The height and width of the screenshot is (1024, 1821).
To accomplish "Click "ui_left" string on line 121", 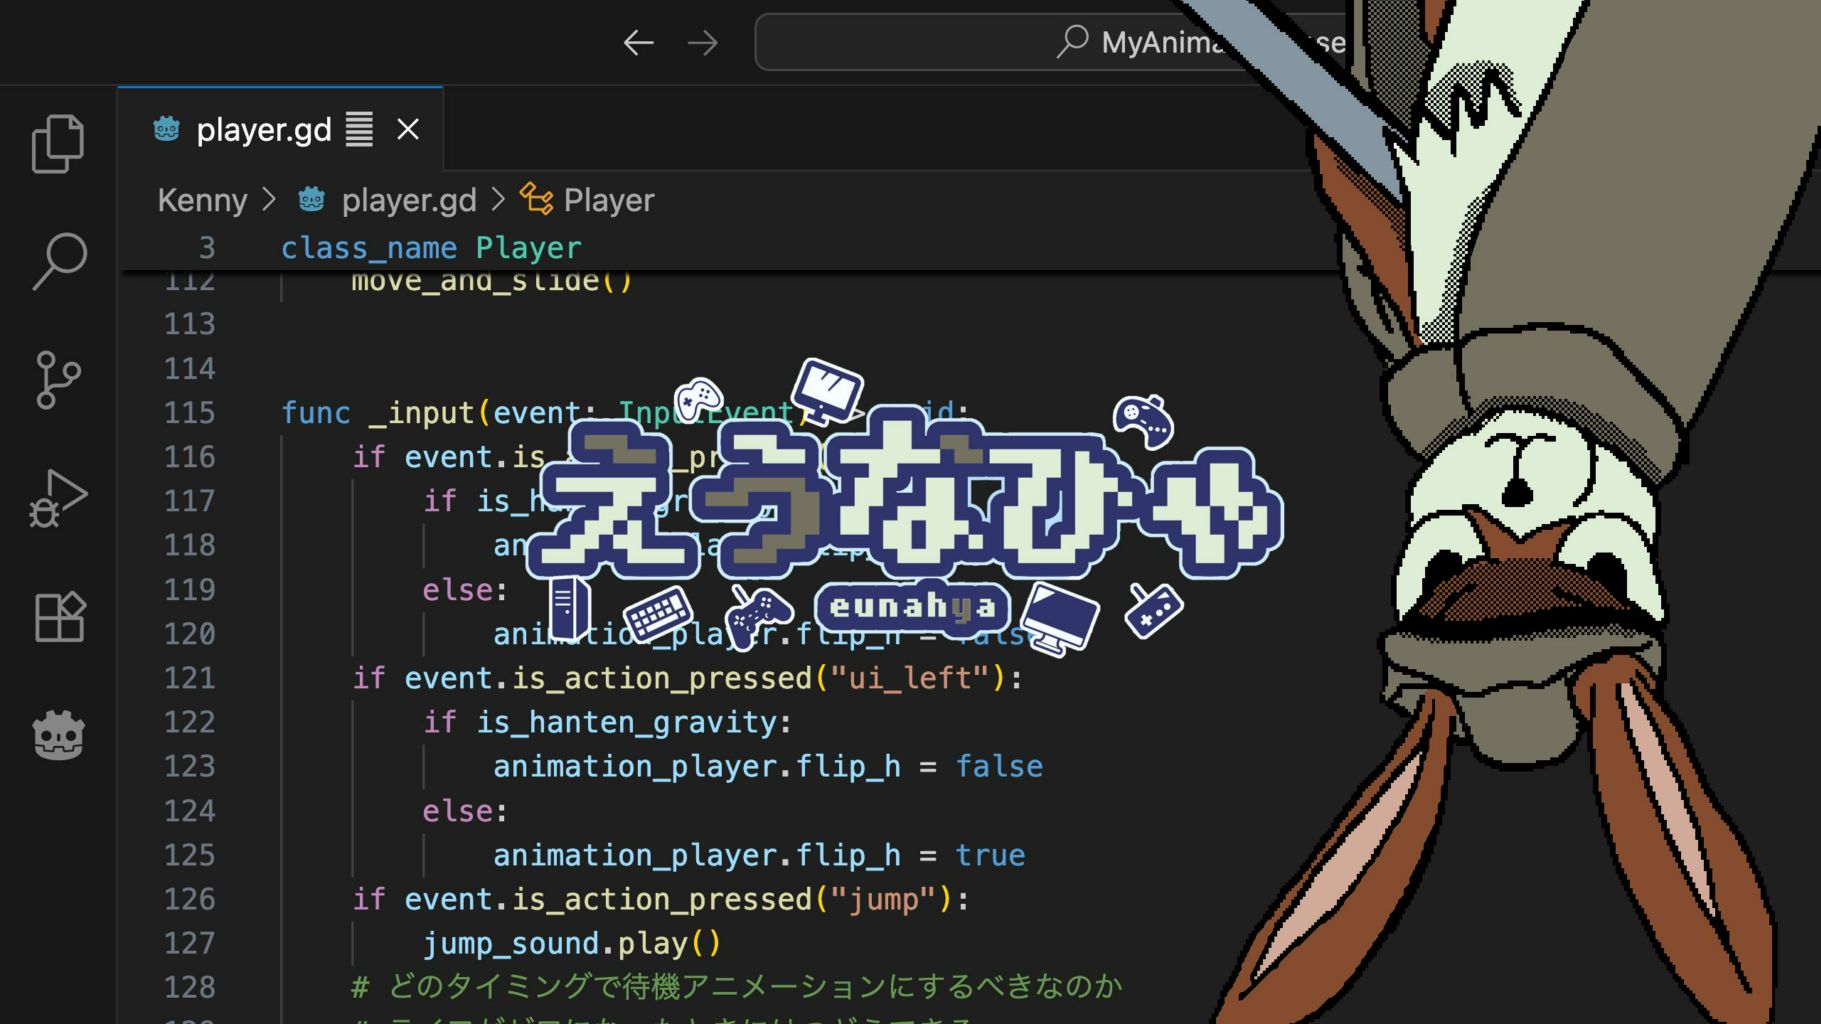I will point(910,678).
